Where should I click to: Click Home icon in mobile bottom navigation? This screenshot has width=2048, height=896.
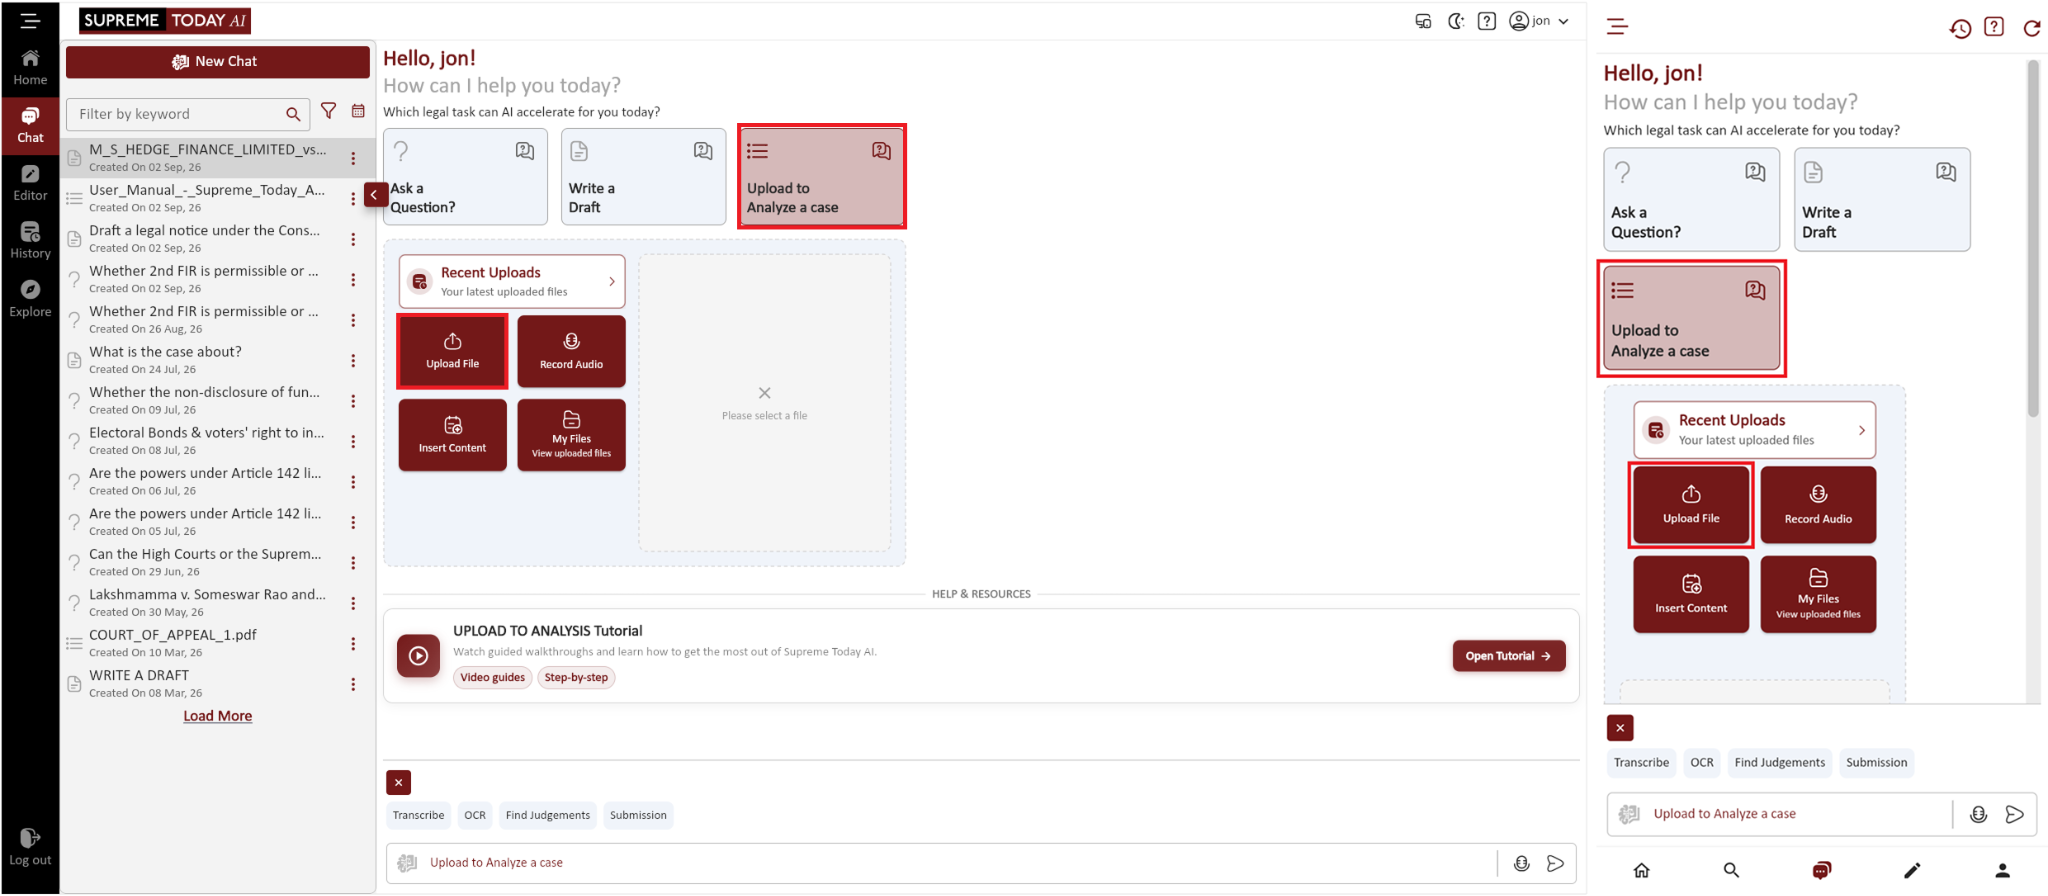pos(1641,870)
